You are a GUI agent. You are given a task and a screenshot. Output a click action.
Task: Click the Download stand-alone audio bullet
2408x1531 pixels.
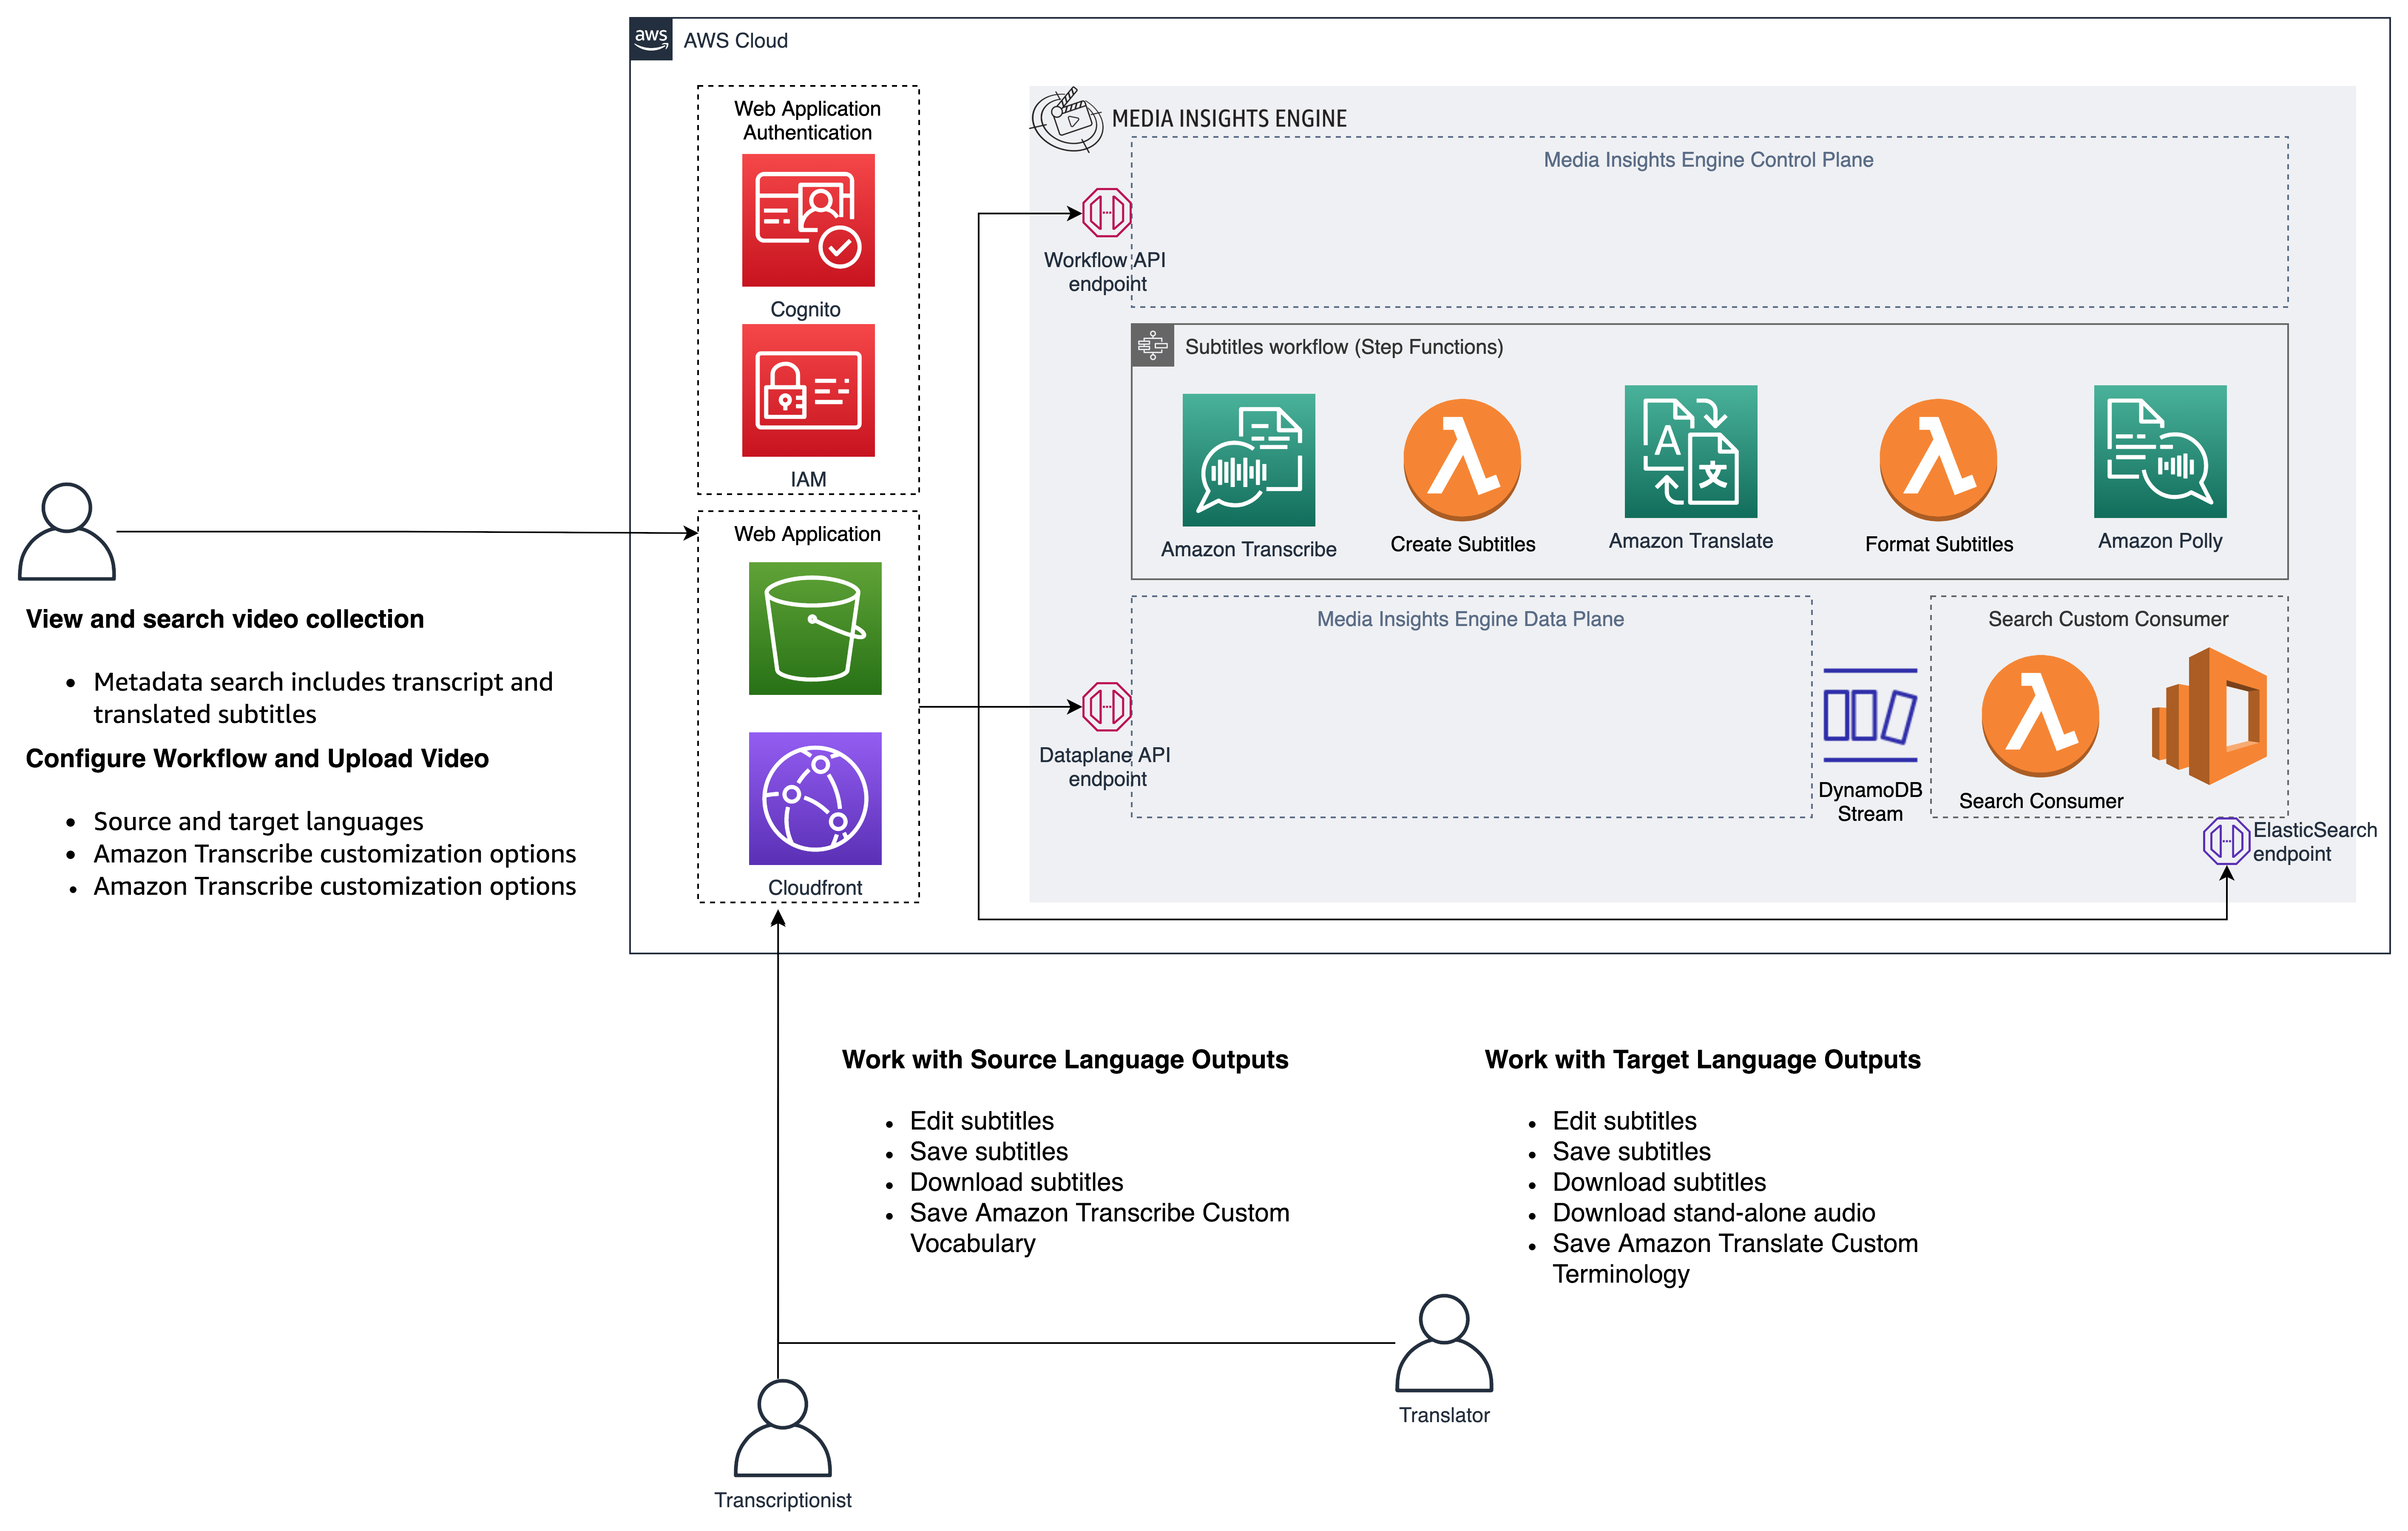(x=1714, y=1213)
